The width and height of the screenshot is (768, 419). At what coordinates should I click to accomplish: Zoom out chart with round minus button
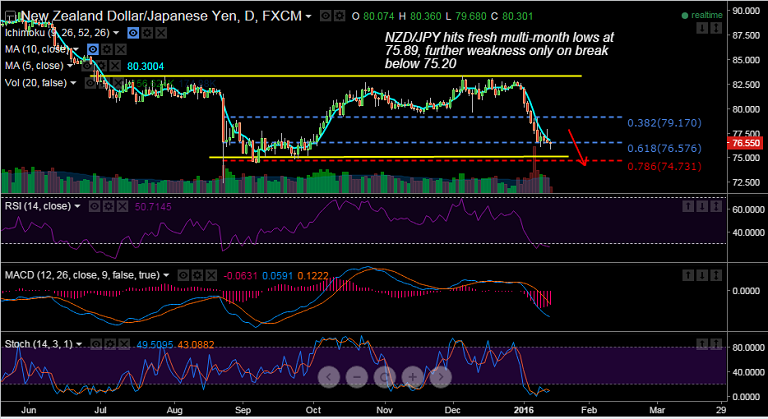tap(357, 377)
